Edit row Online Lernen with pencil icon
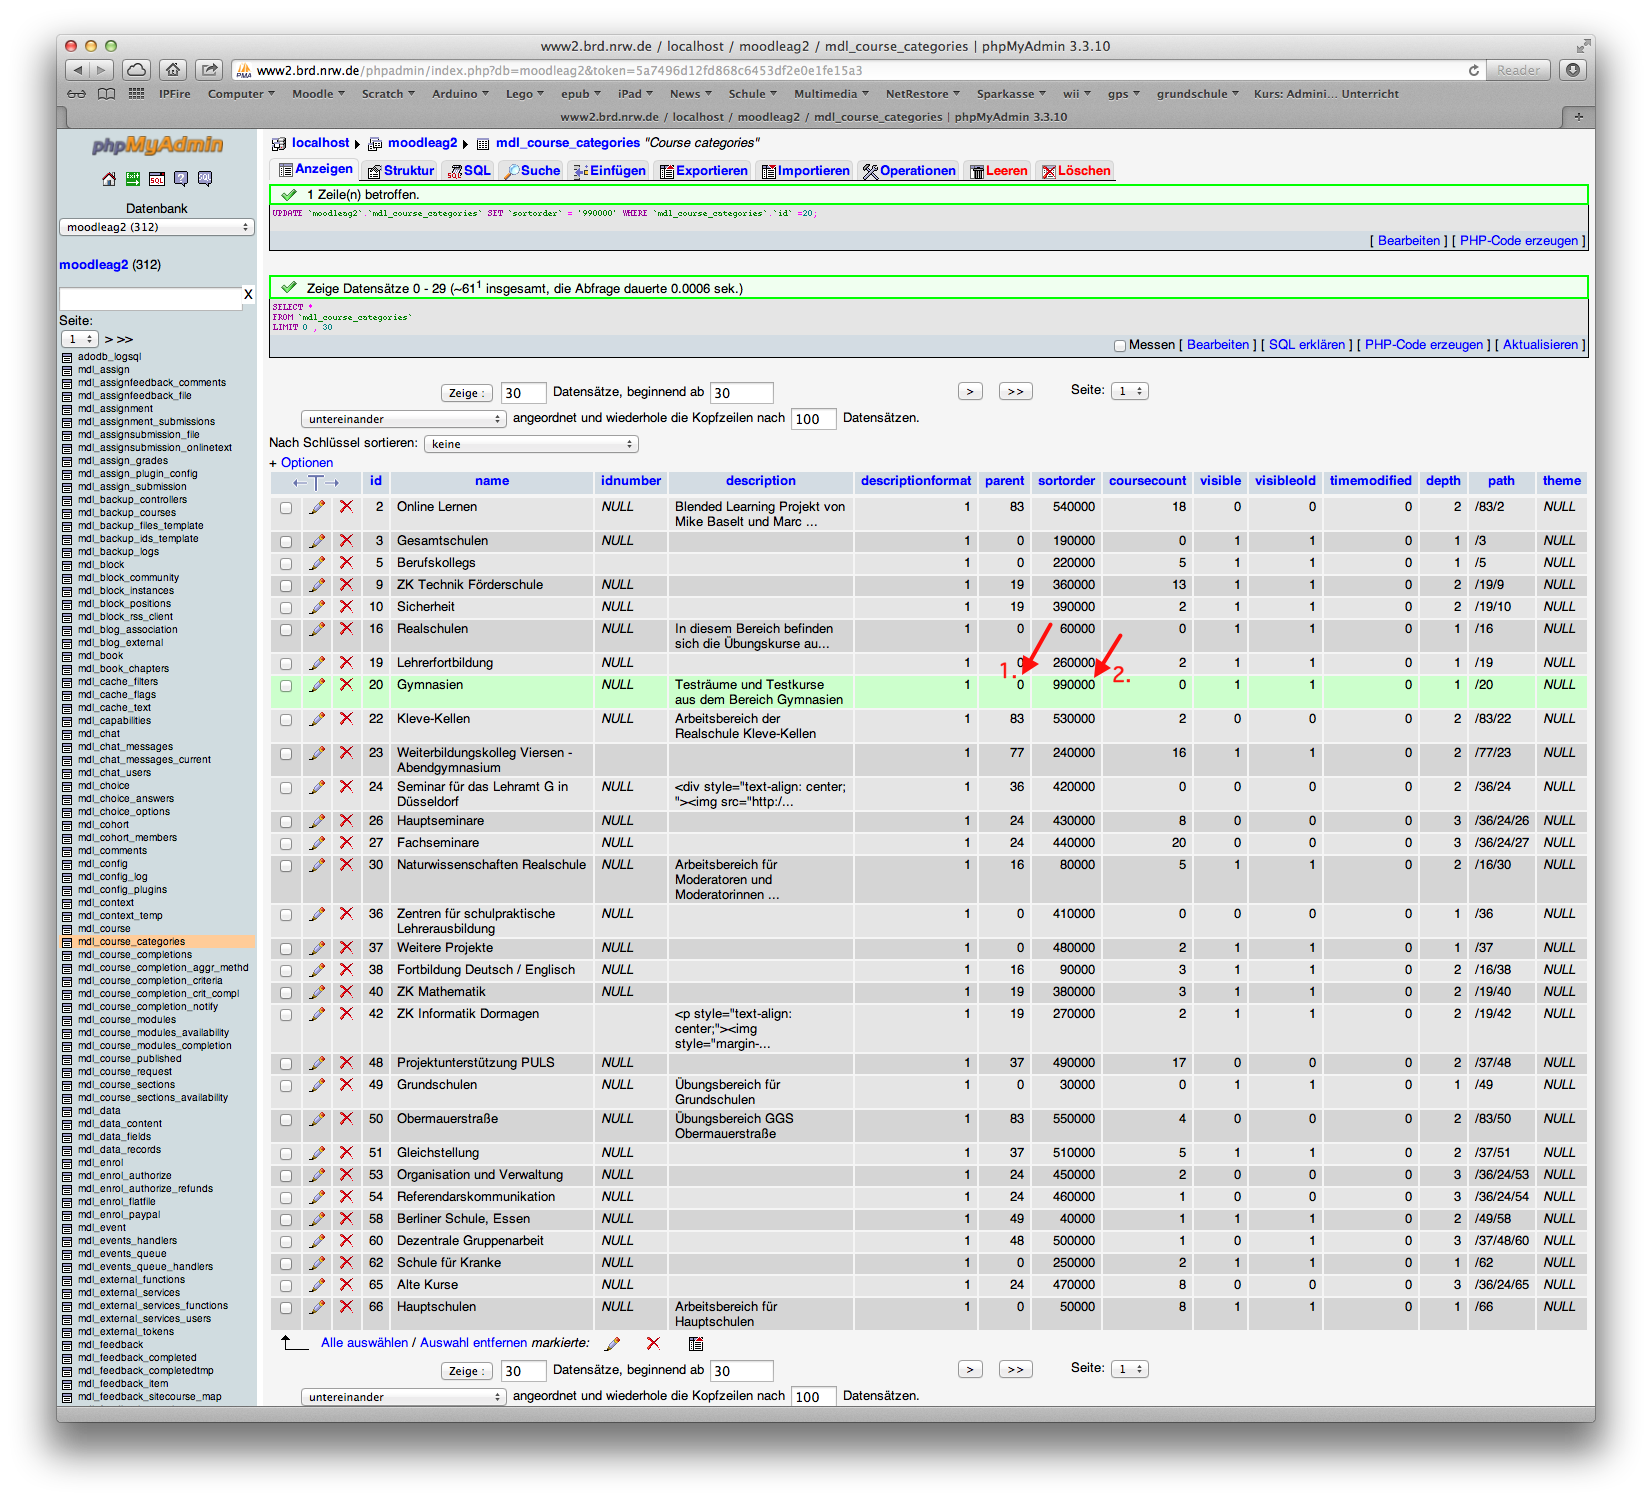Screen dimensions: 1652x1501 click(317, 507)
